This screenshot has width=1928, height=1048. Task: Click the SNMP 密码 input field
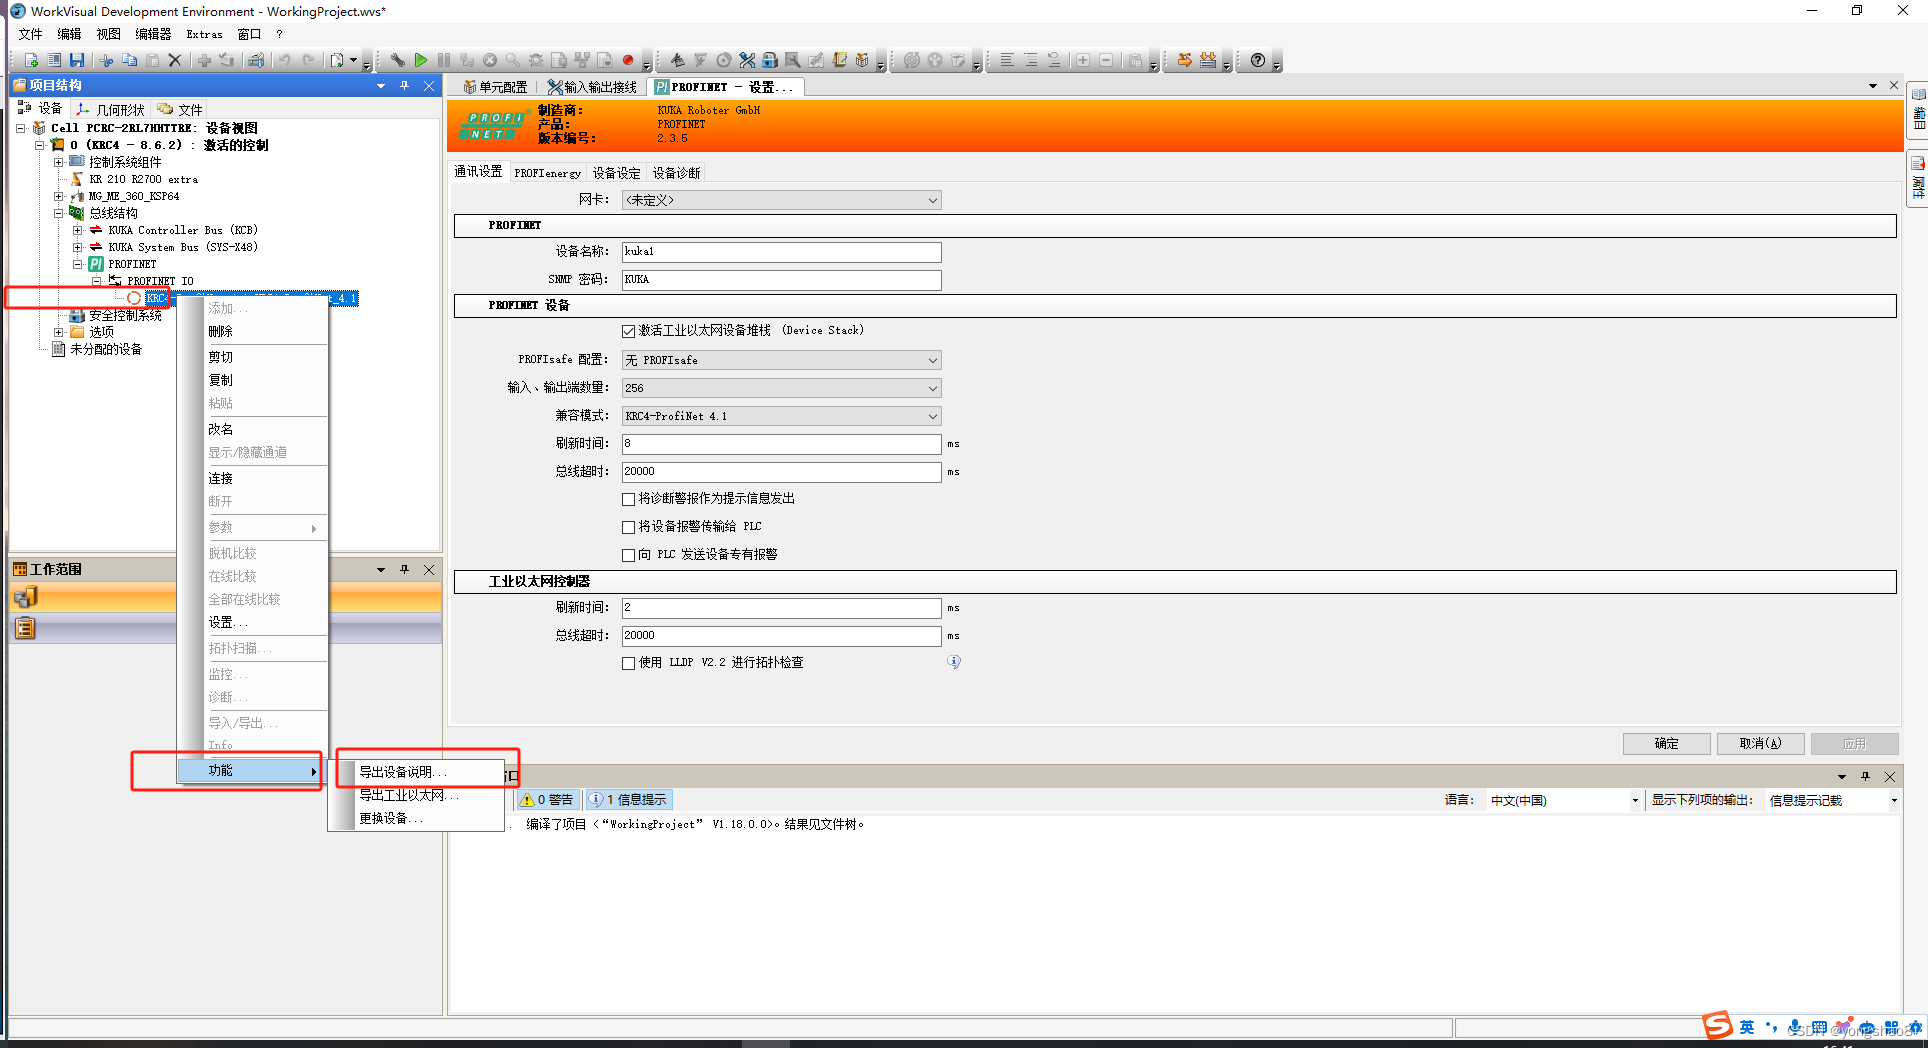781,280
